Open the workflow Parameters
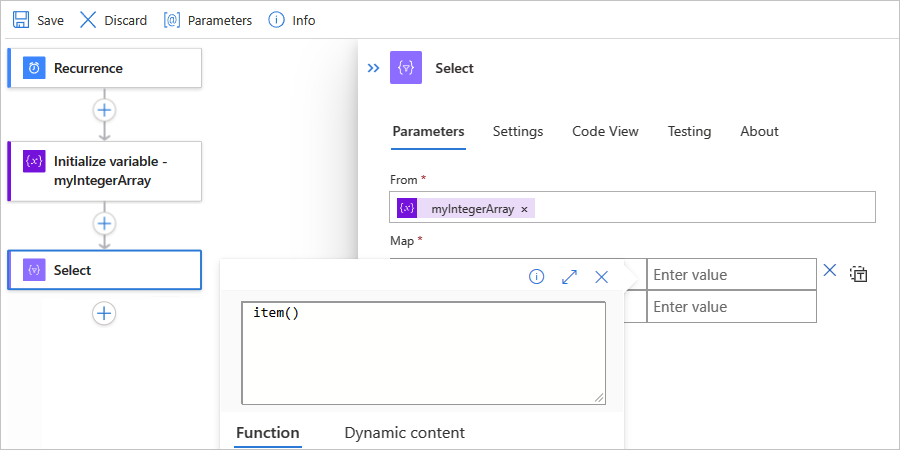The height and width of the screenshot is (450, 900). click(208, 20)
